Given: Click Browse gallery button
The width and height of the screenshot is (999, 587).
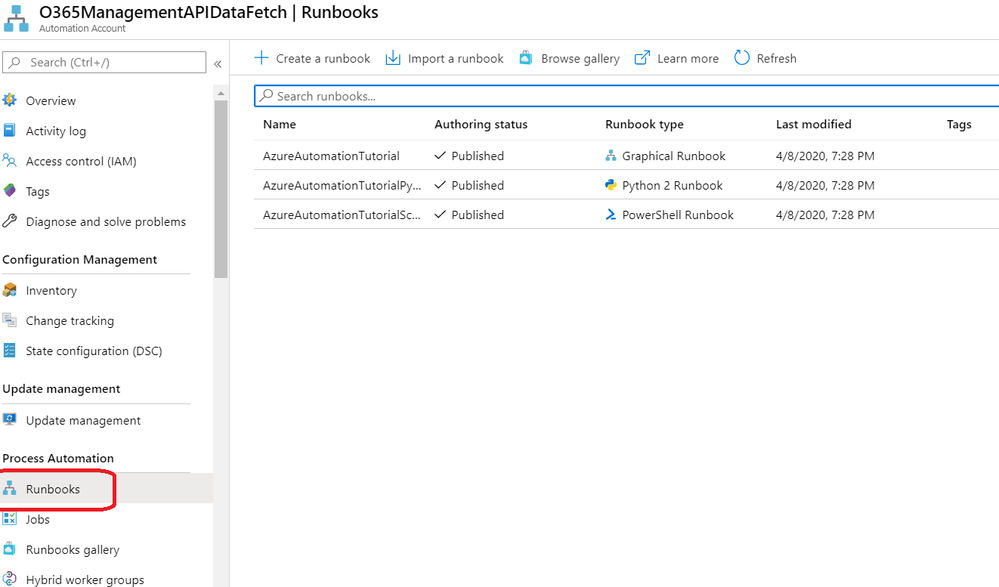Looking at the screenshot, I should (569, 58).
